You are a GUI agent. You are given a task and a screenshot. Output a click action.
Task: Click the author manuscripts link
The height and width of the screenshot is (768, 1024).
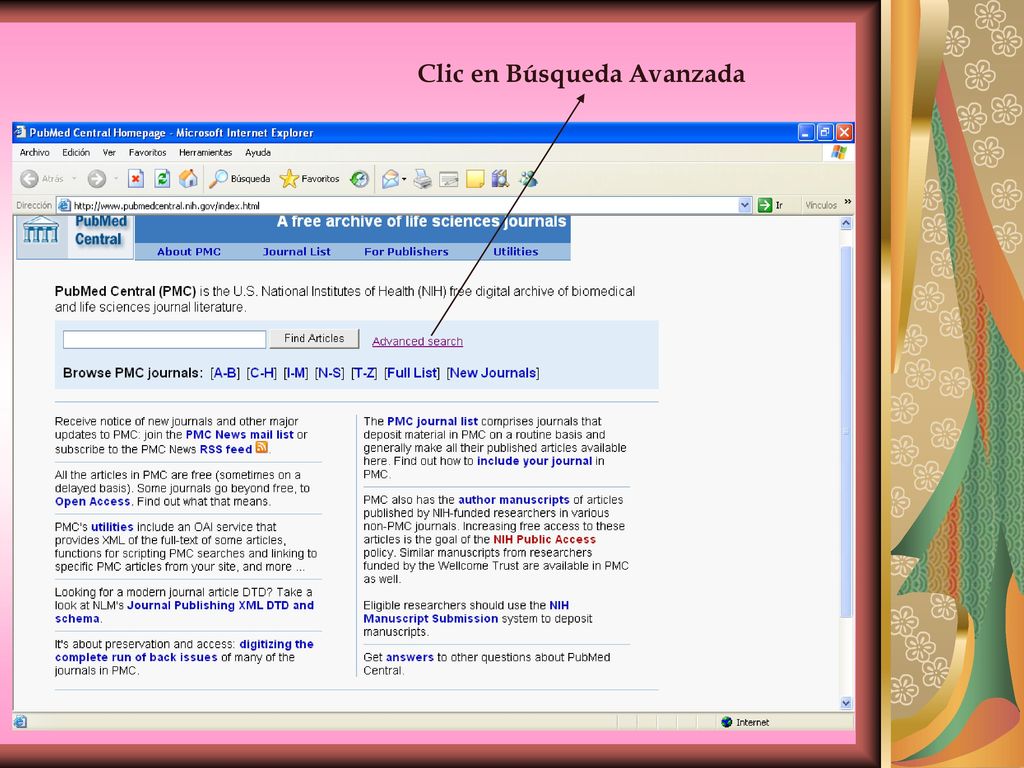tap(514, 500)
